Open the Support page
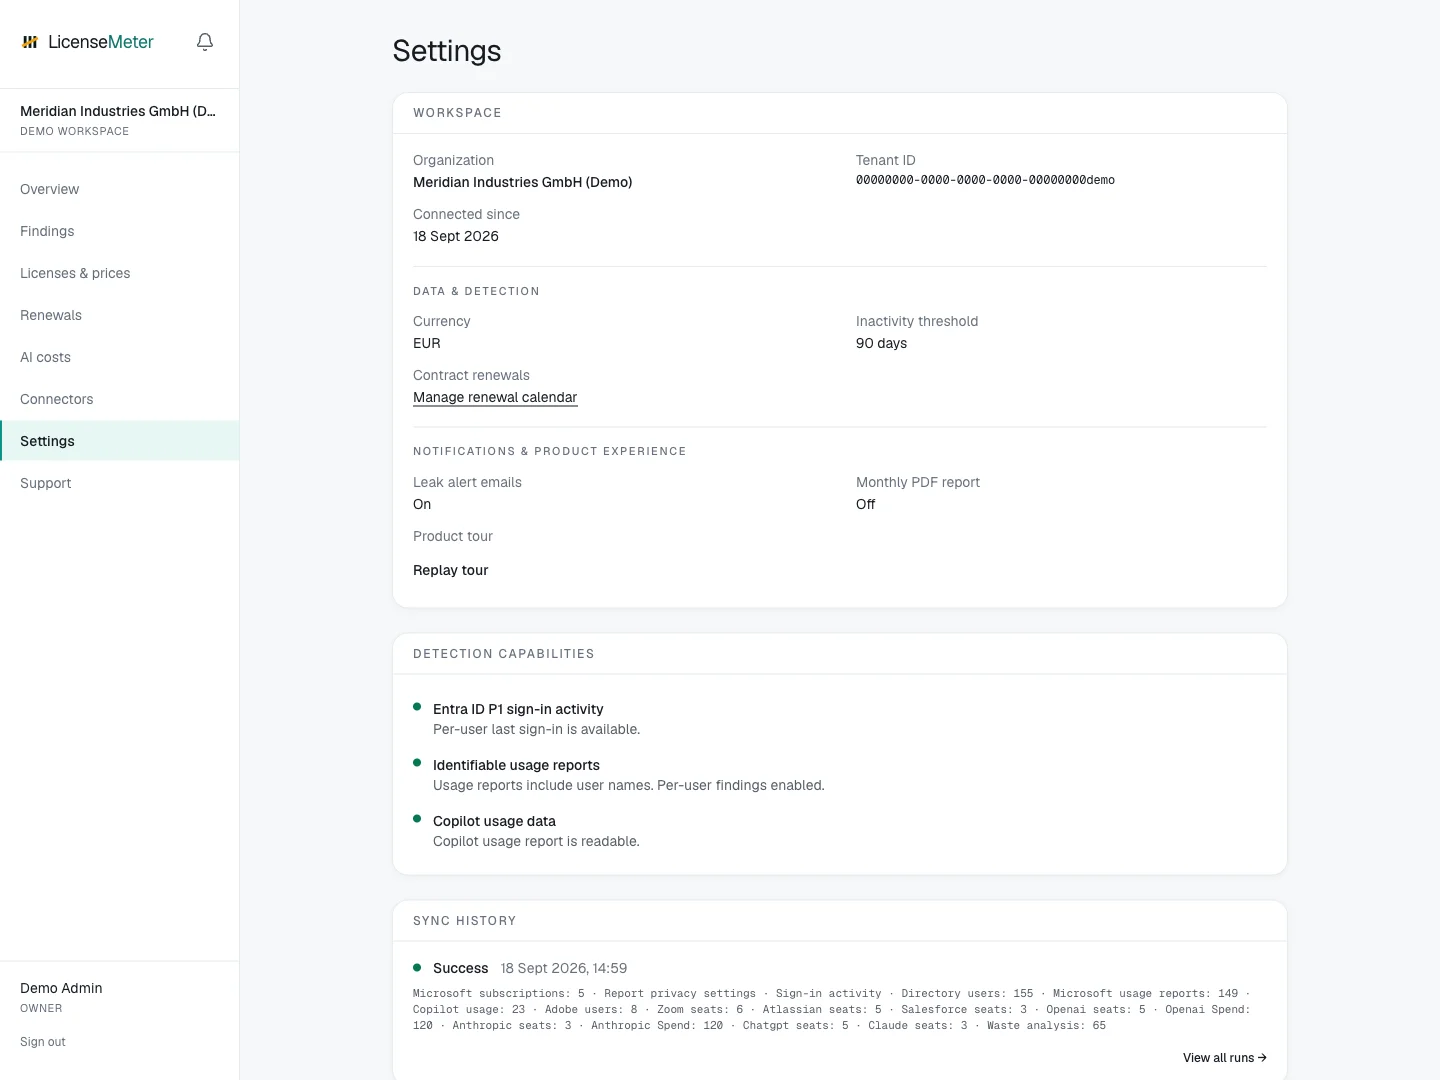1440x1080 pixels. [119, 483]
